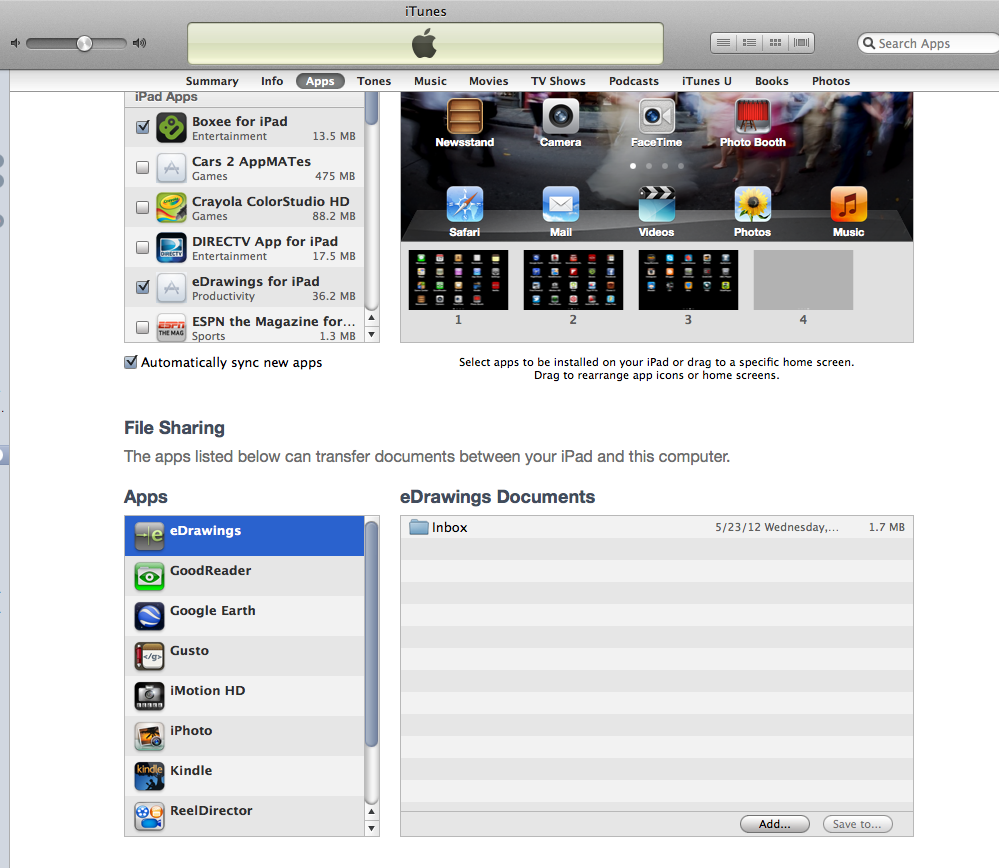
Task: Switch to grid view button
Action: pyautogui.click(x=775, y=43)
